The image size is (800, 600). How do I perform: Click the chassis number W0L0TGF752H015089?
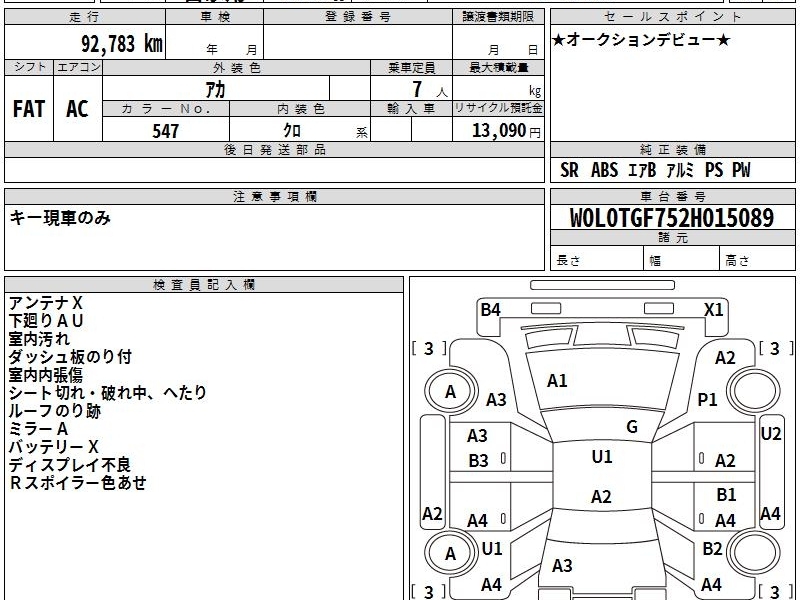coord(672,218)
